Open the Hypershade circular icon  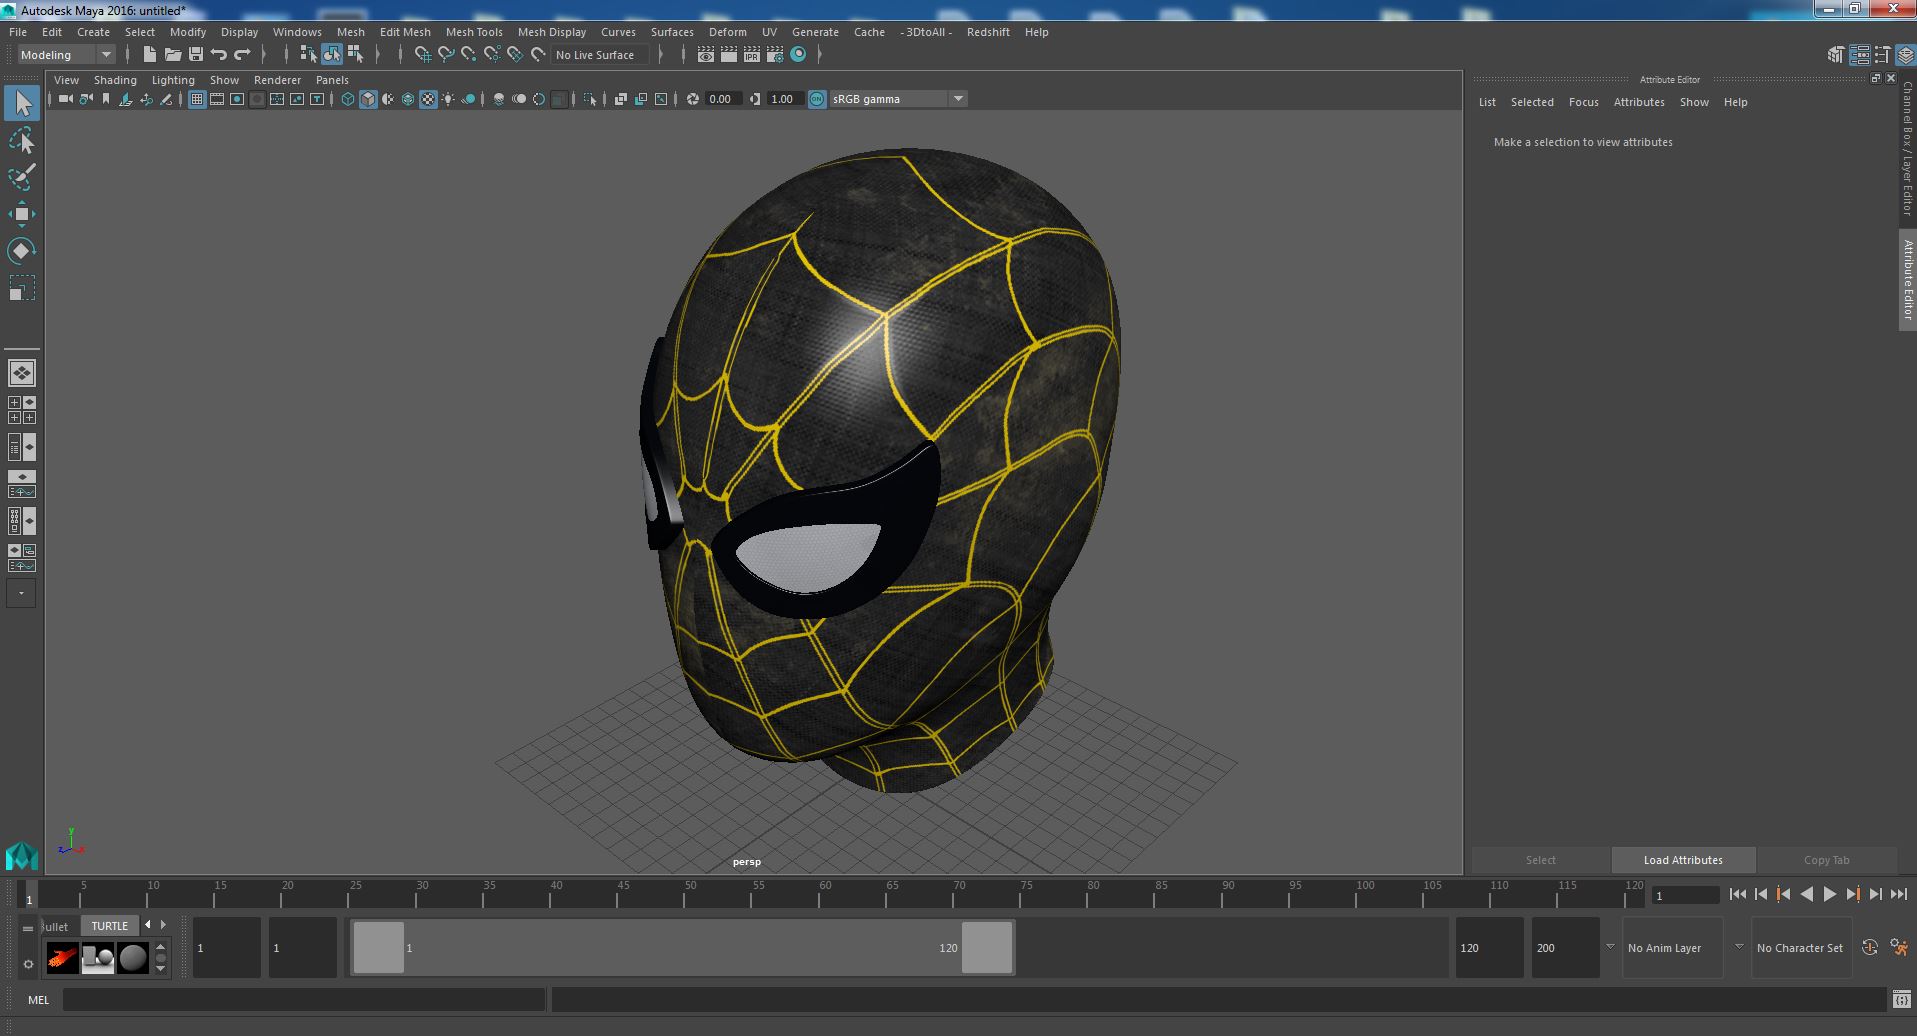[x=798, y=55]
